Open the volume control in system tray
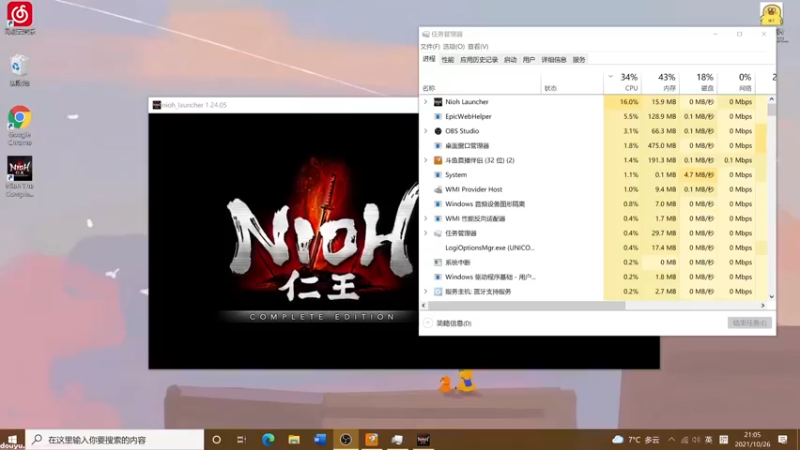800x450 pixels. pyautogui.click(x=696, y=440)
